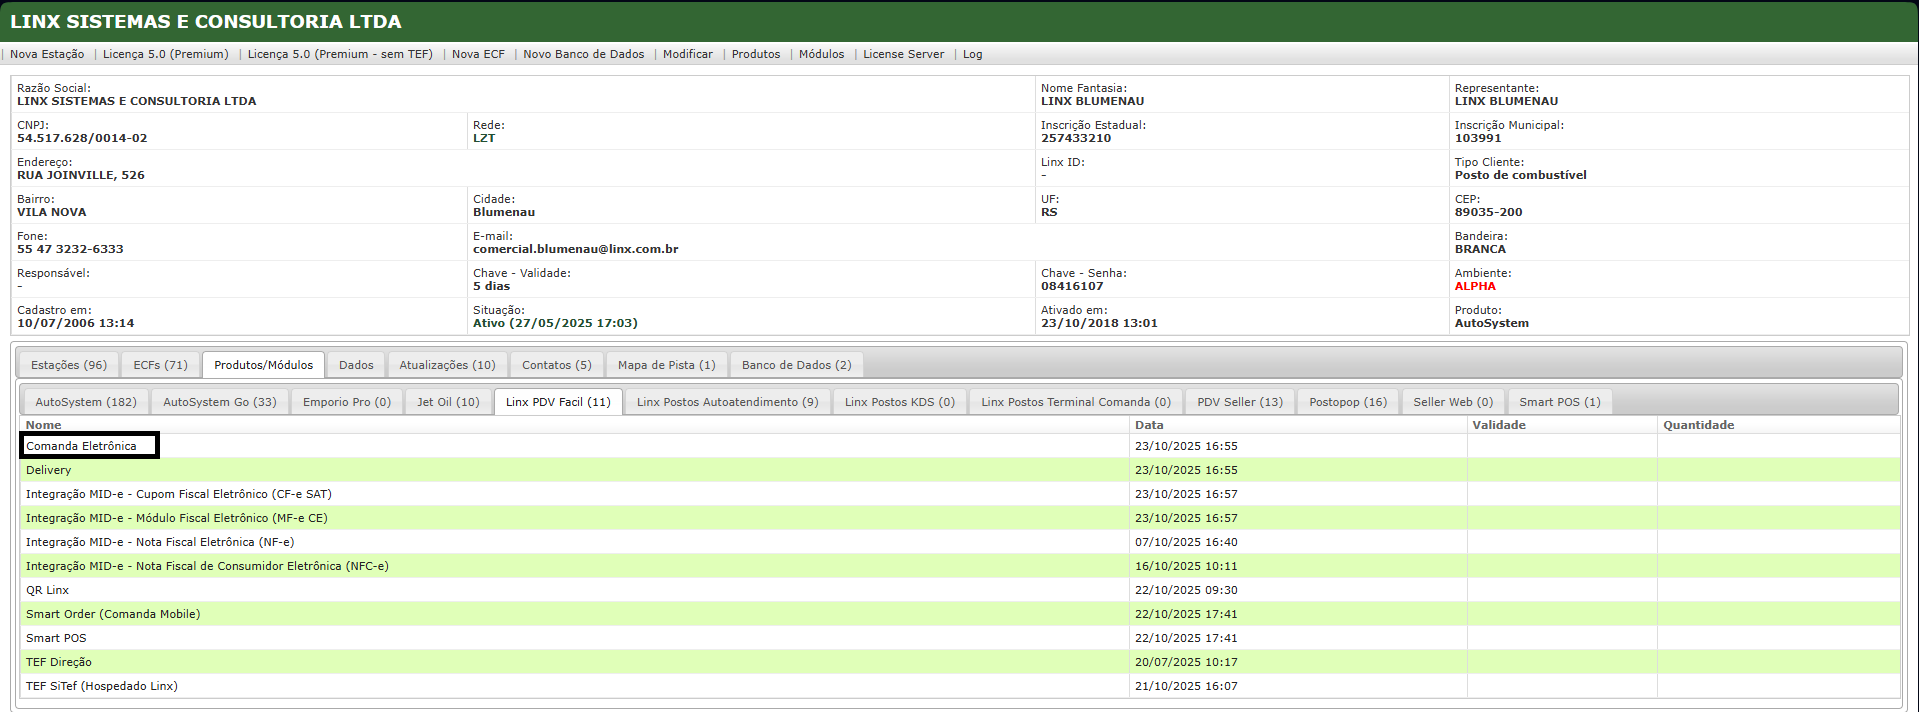Select TEF SiTef (Hospedado Linx) row
Viewport: 1924px width, 712px height.
click(960, 686)
